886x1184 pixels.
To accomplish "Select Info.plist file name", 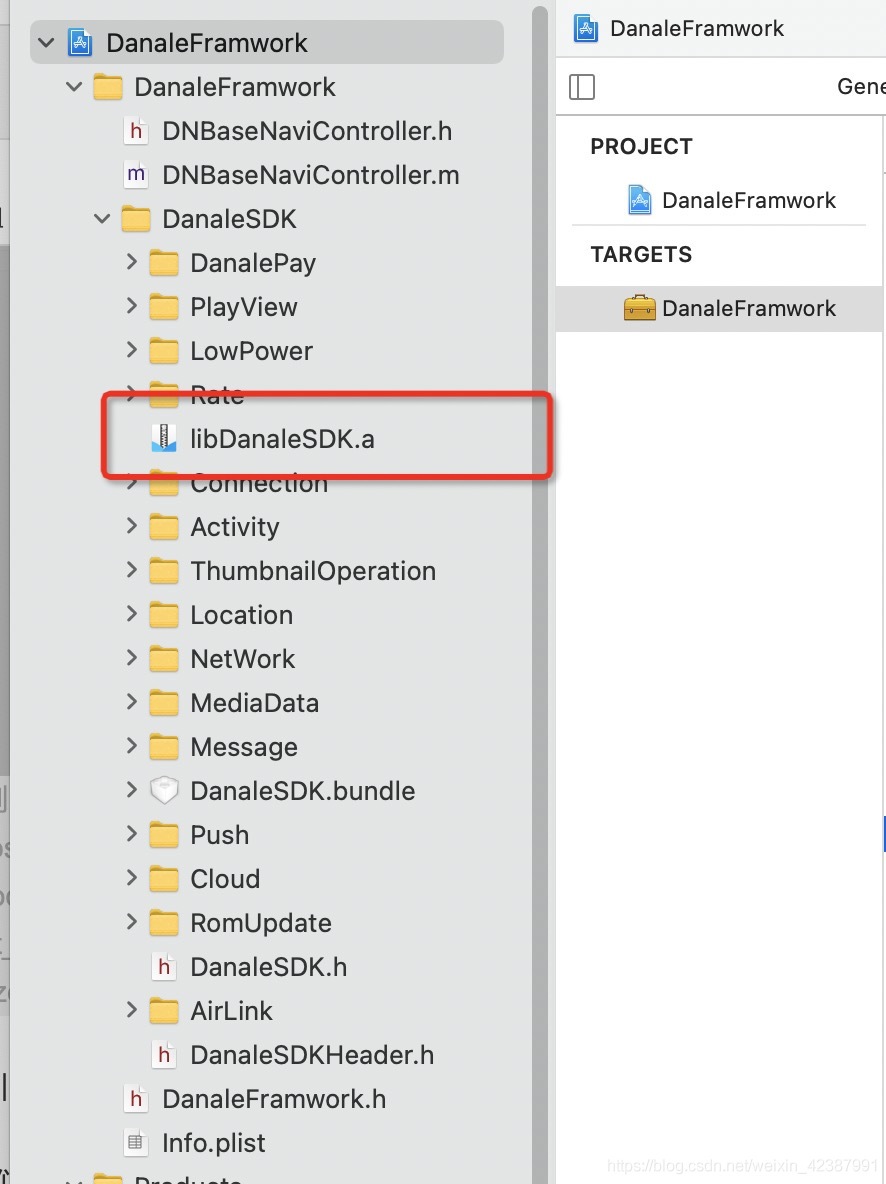I will tap(214, 1142).
